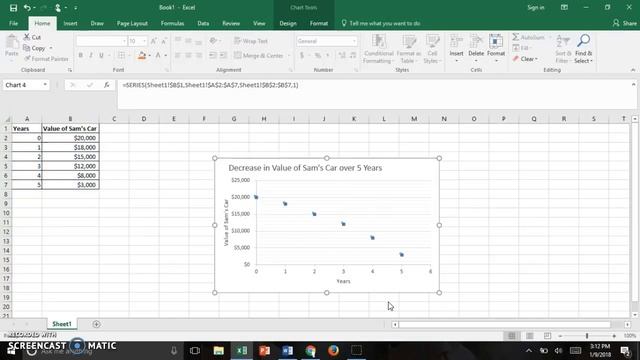Click the Paste clipboard icon
Screen dimensions: 640x360
[x=12, y=42]
